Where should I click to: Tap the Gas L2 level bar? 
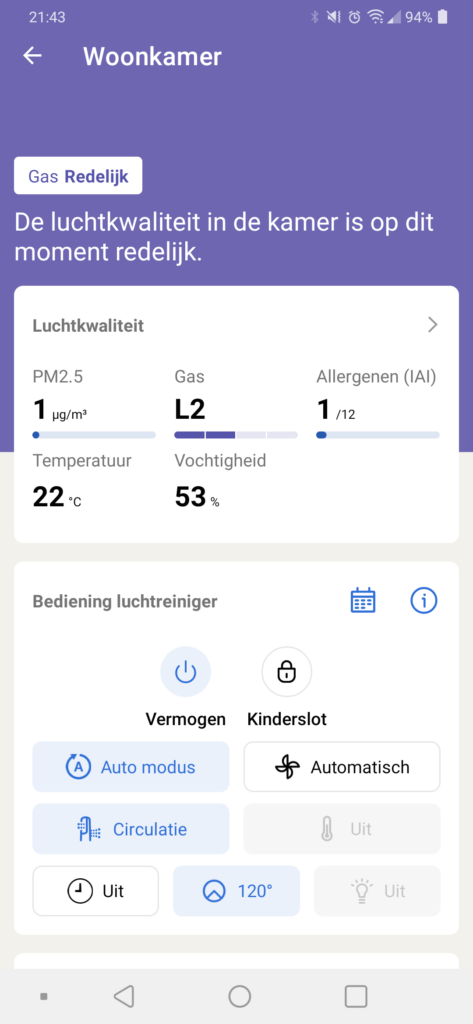(236, 434)
